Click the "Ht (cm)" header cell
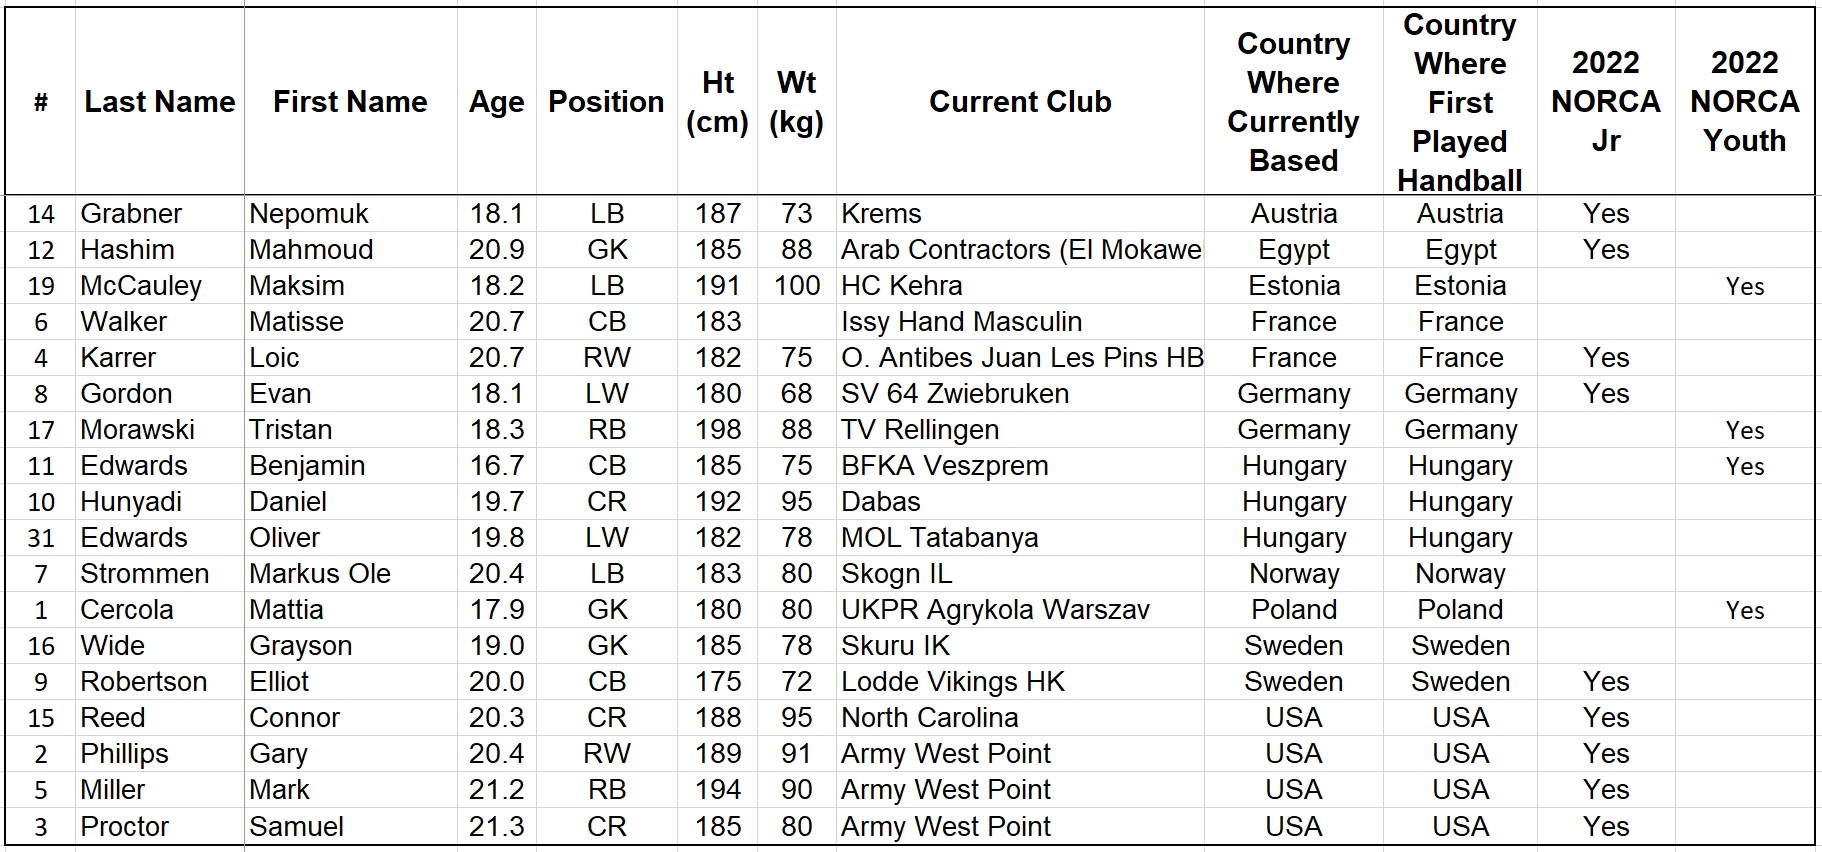 click(717, 101)
